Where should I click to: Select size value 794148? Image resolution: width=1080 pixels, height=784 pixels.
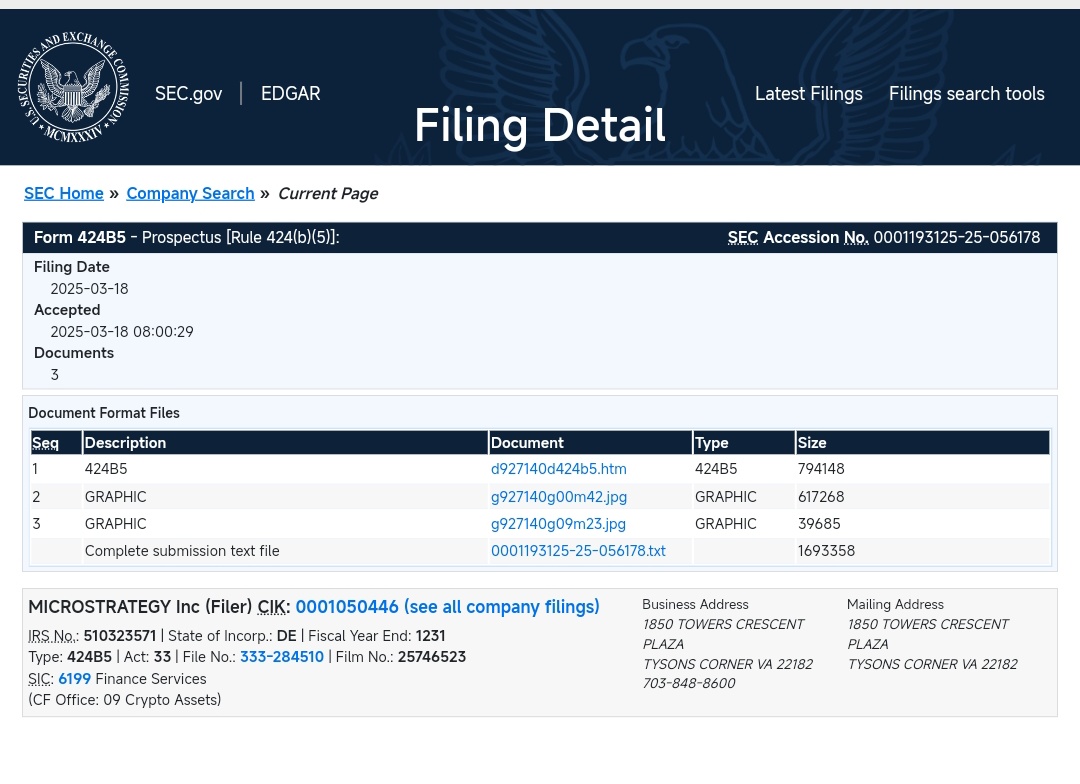click(821, 469)
